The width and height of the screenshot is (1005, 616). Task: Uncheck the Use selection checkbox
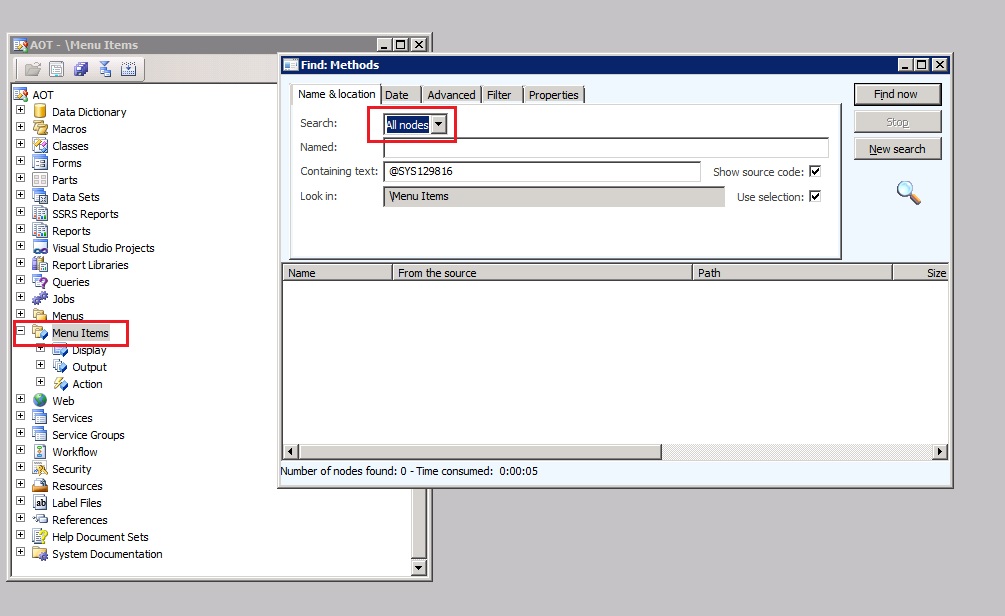coord(815,197)
